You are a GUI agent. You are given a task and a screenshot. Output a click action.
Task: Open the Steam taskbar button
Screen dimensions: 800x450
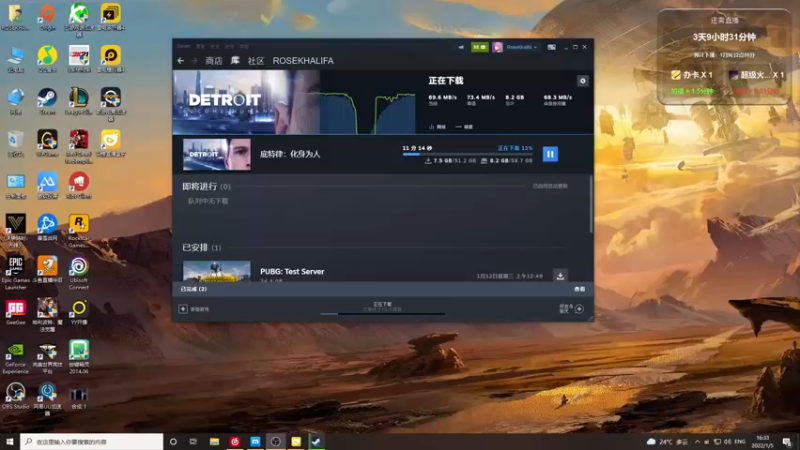(316, 442)
